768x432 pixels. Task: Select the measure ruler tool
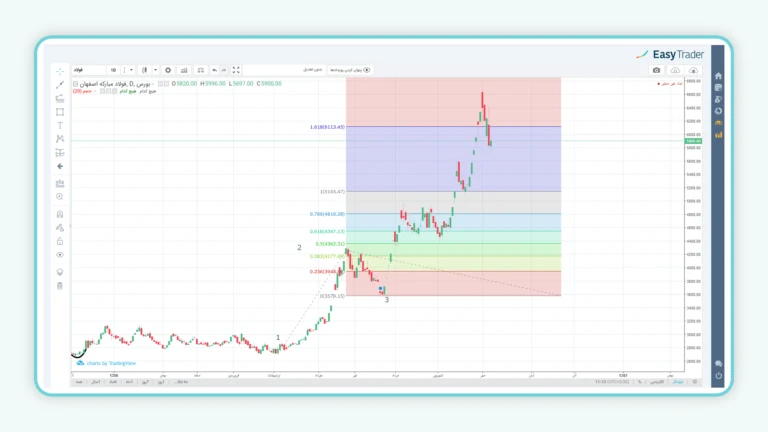pos(60,184)
